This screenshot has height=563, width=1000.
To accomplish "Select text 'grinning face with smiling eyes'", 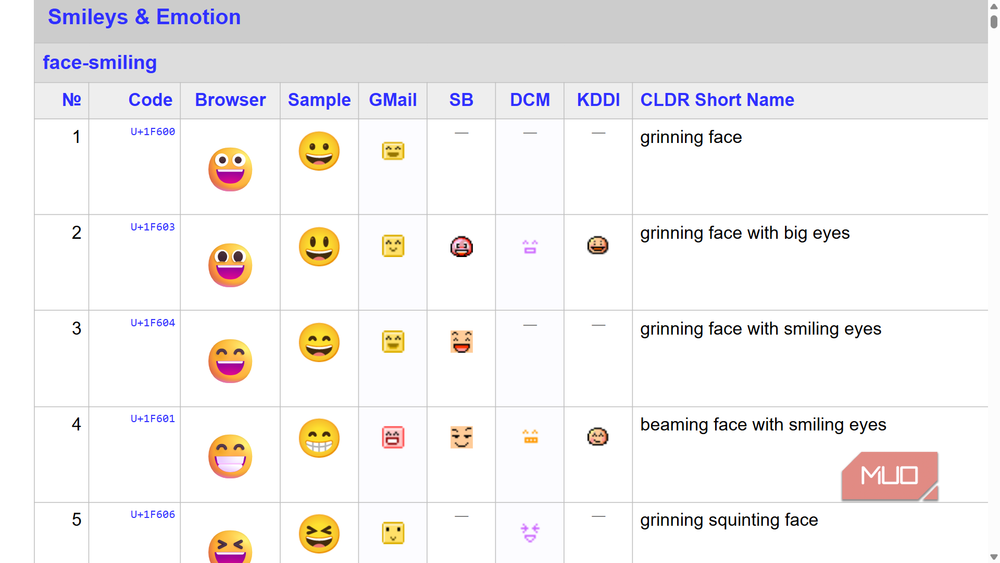I will (761, 329).
